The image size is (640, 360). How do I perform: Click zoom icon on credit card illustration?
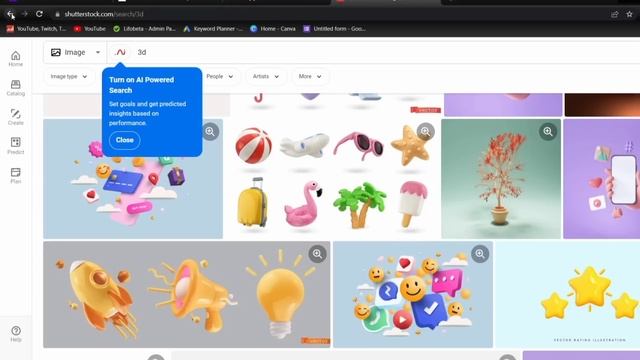coord(210,131)
